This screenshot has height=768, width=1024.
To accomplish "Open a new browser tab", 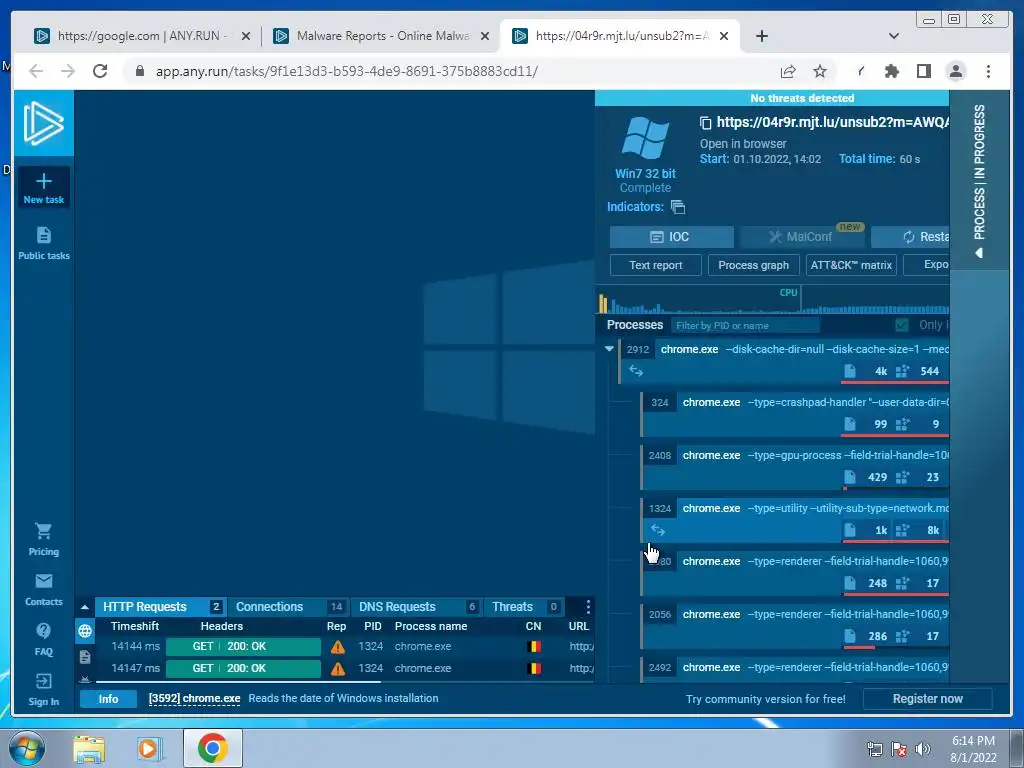I will [x=761, y=36].
